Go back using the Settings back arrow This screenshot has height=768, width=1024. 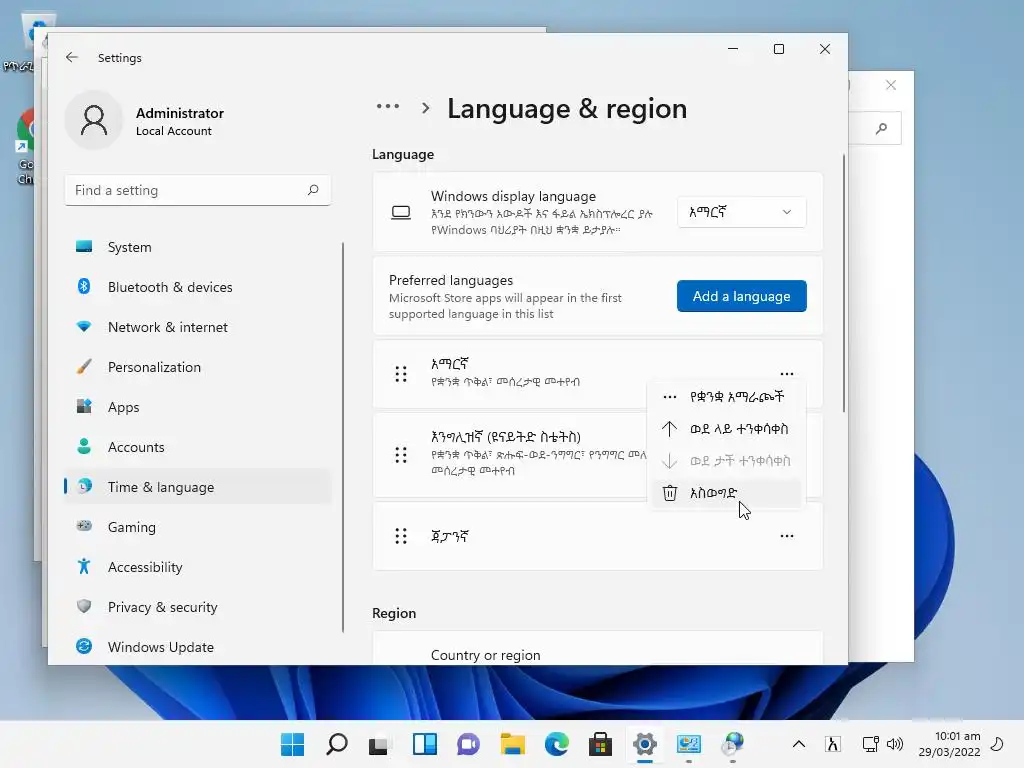[x=72, y=57]
